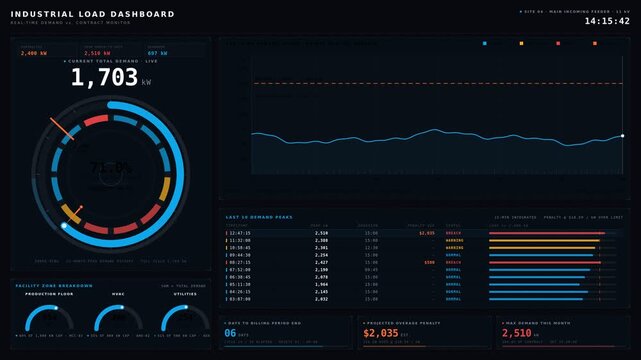The height and width of the screenshot is (360, 641).
Task: Select the 11:32:00 peak row
Action: point(424,241)
